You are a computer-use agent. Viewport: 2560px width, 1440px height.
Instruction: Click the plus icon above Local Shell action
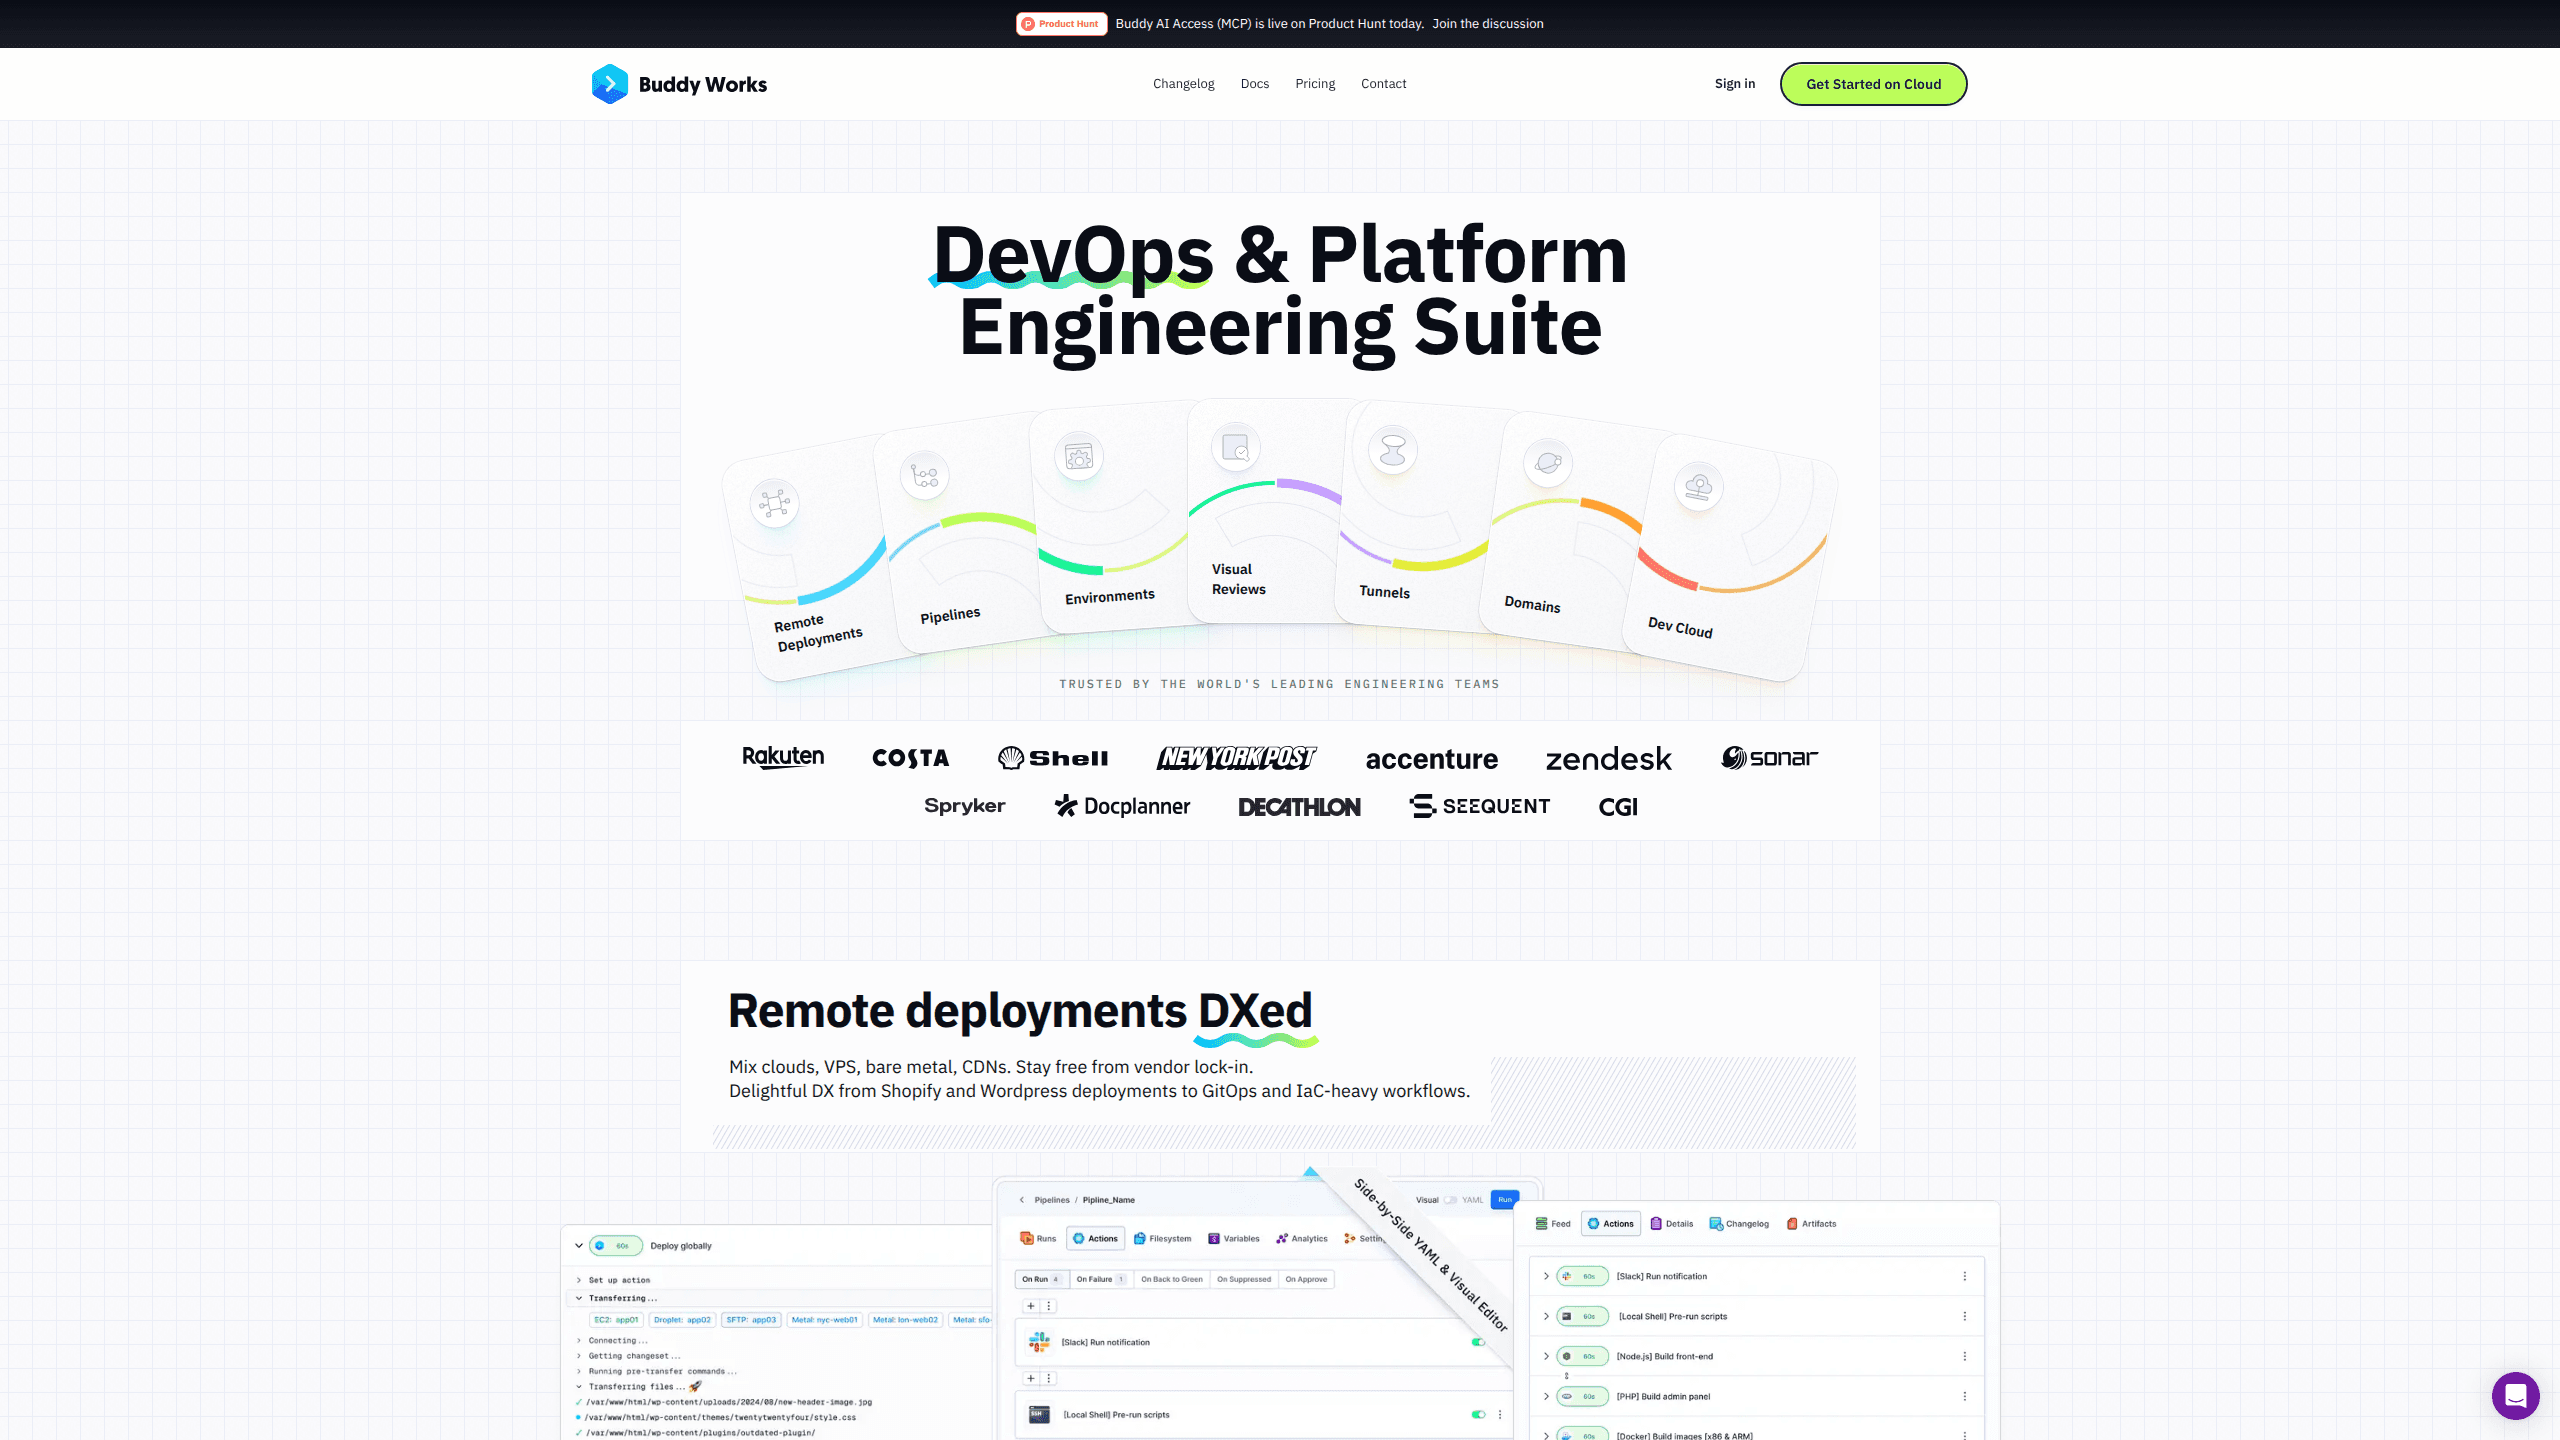(x=1031, y=1378)
